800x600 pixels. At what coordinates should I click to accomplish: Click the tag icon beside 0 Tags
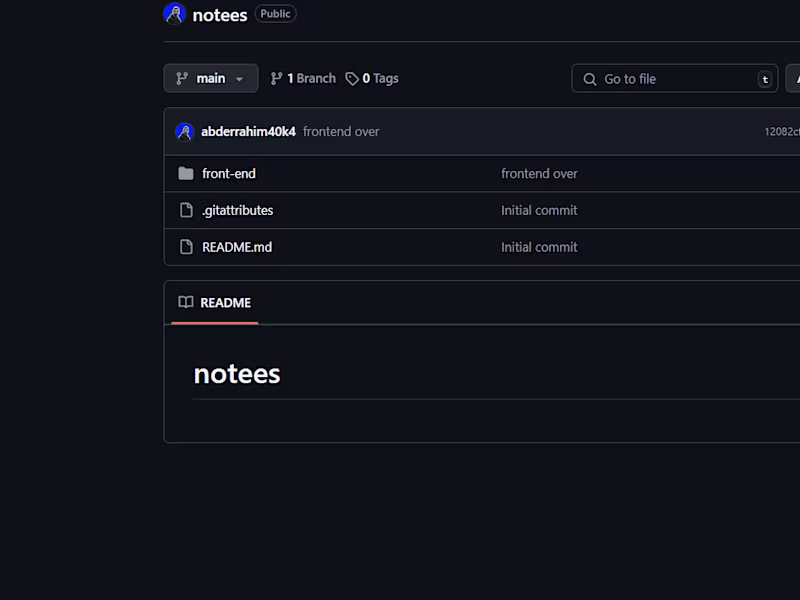(x=352, y=78)
